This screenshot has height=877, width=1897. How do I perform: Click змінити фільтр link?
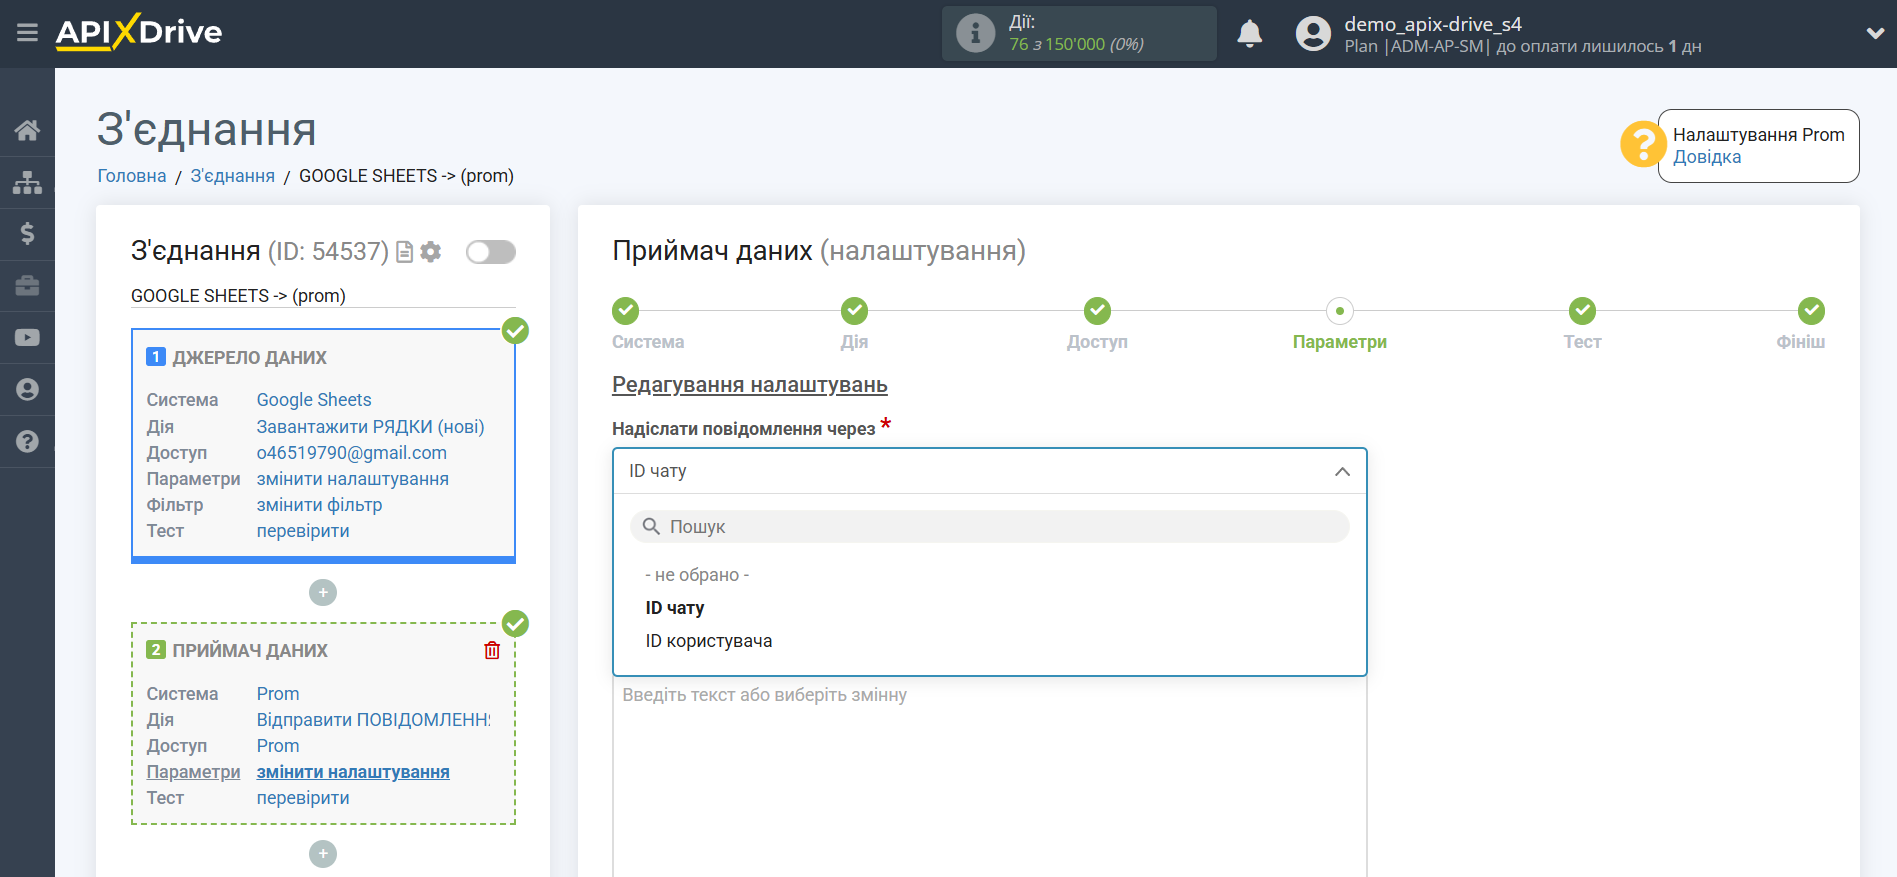[x=319, y=505]
